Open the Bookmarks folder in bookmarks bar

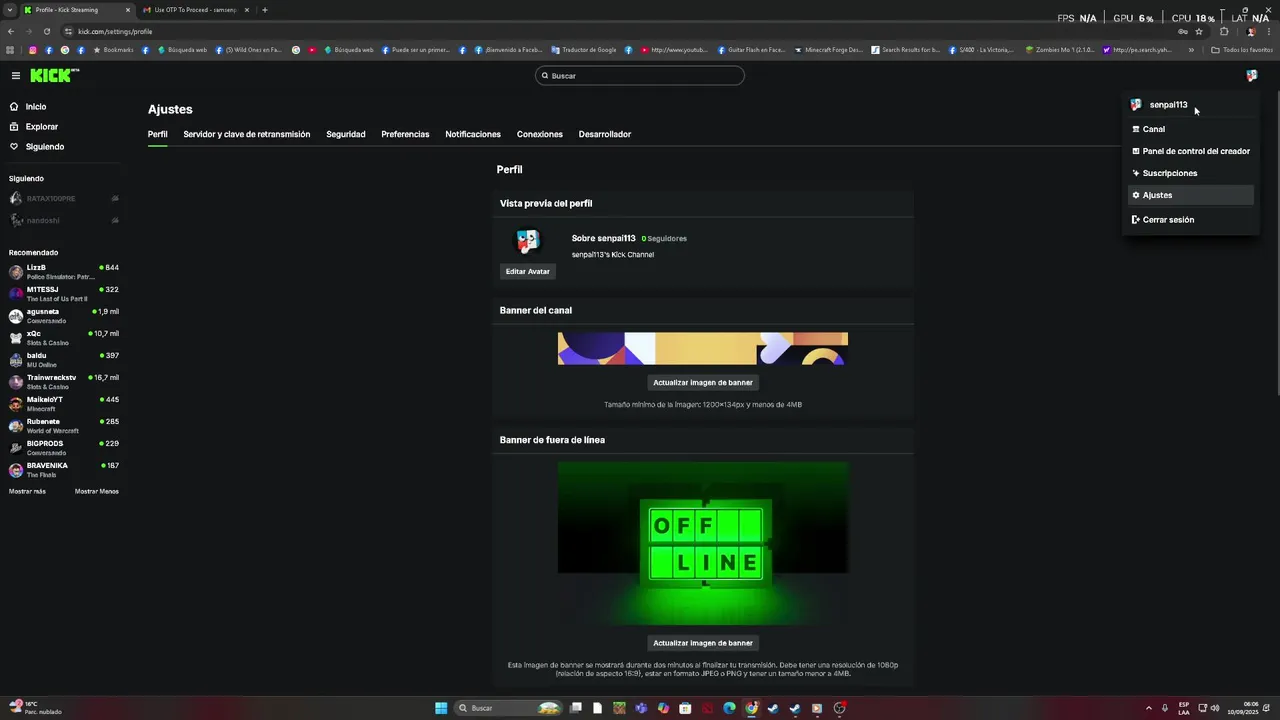(x=113, y=49)
